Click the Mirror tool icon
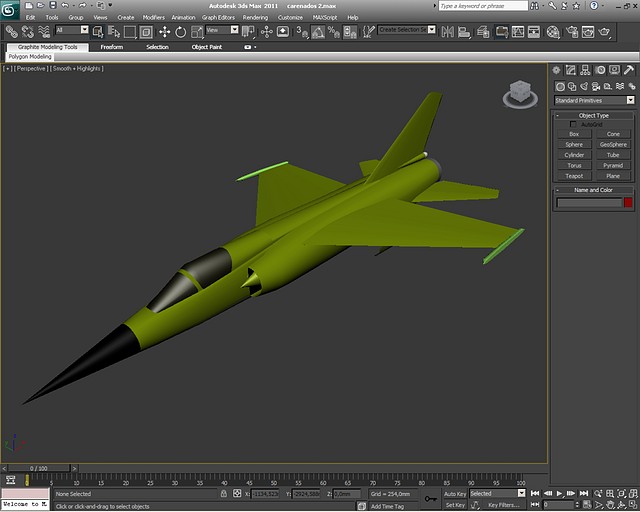Screen dimensions: 640x512 [x=448, y=32]
